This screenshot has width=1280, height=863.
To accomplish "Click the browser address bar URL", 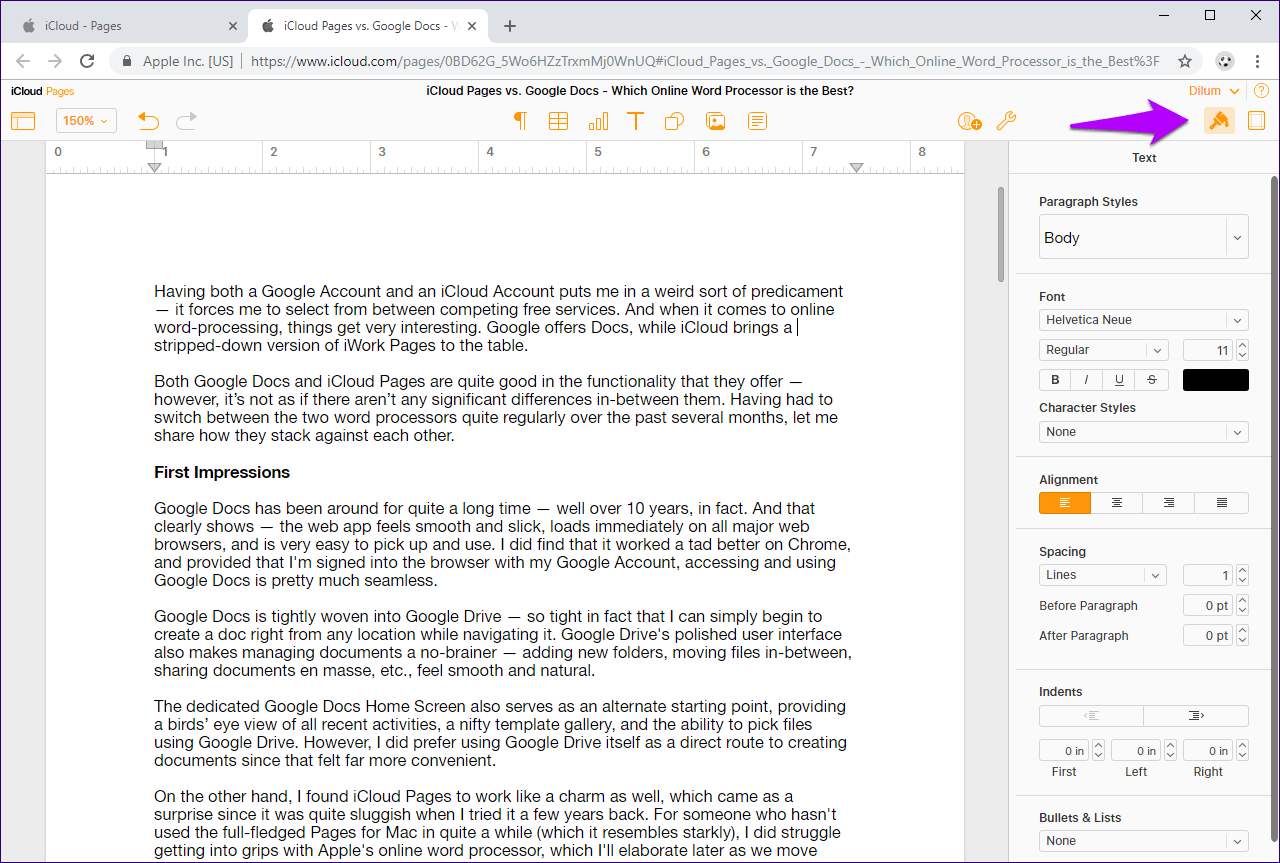I will click(x=705, y=61).
